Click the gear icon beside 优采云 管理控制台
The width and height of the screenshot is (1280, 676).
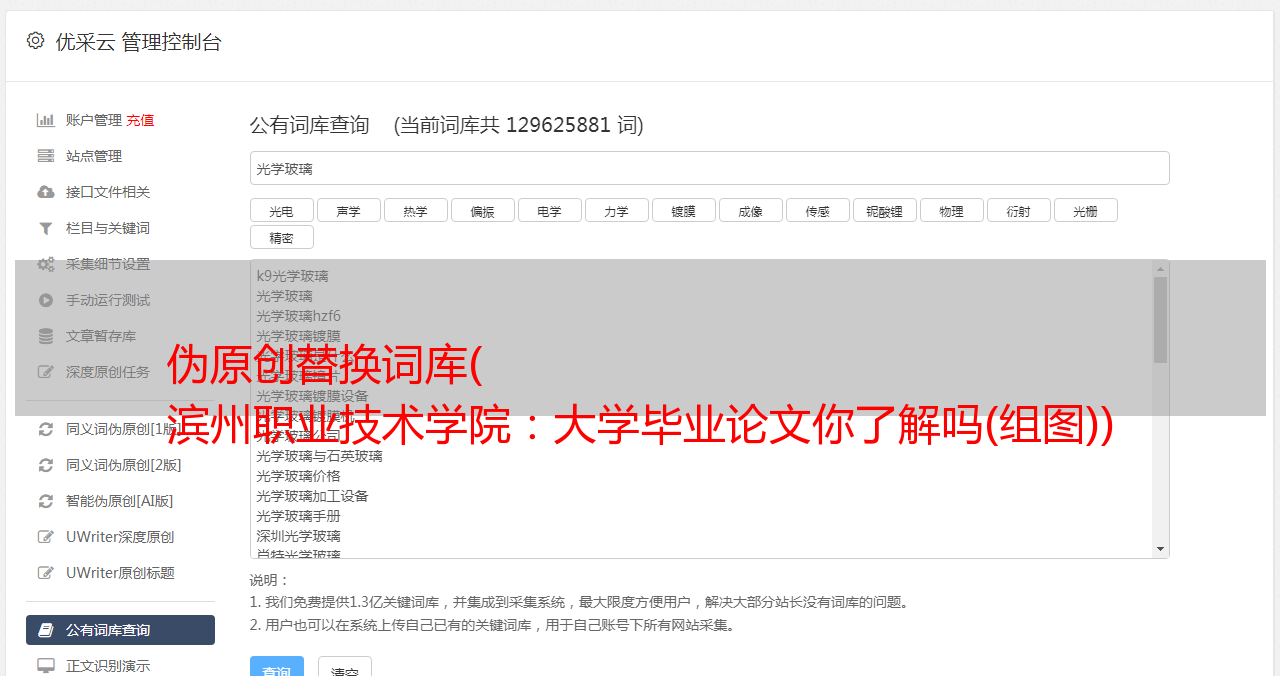[x=36, y=41]
